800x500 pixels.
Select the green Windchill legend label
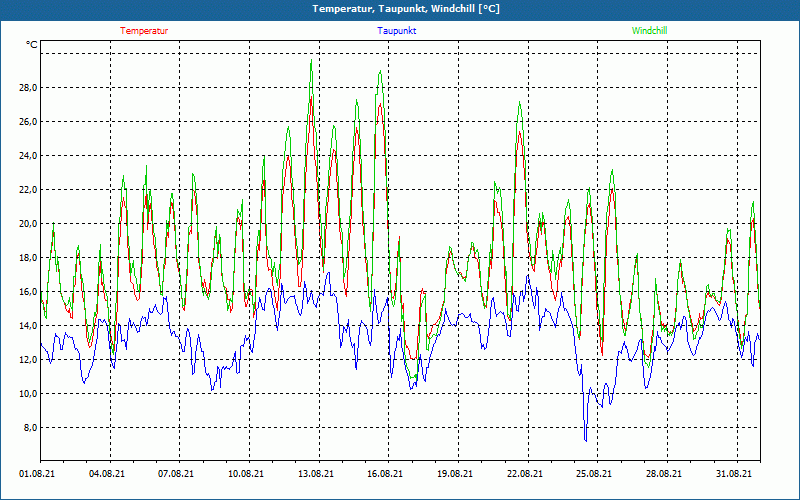point(650,31)
